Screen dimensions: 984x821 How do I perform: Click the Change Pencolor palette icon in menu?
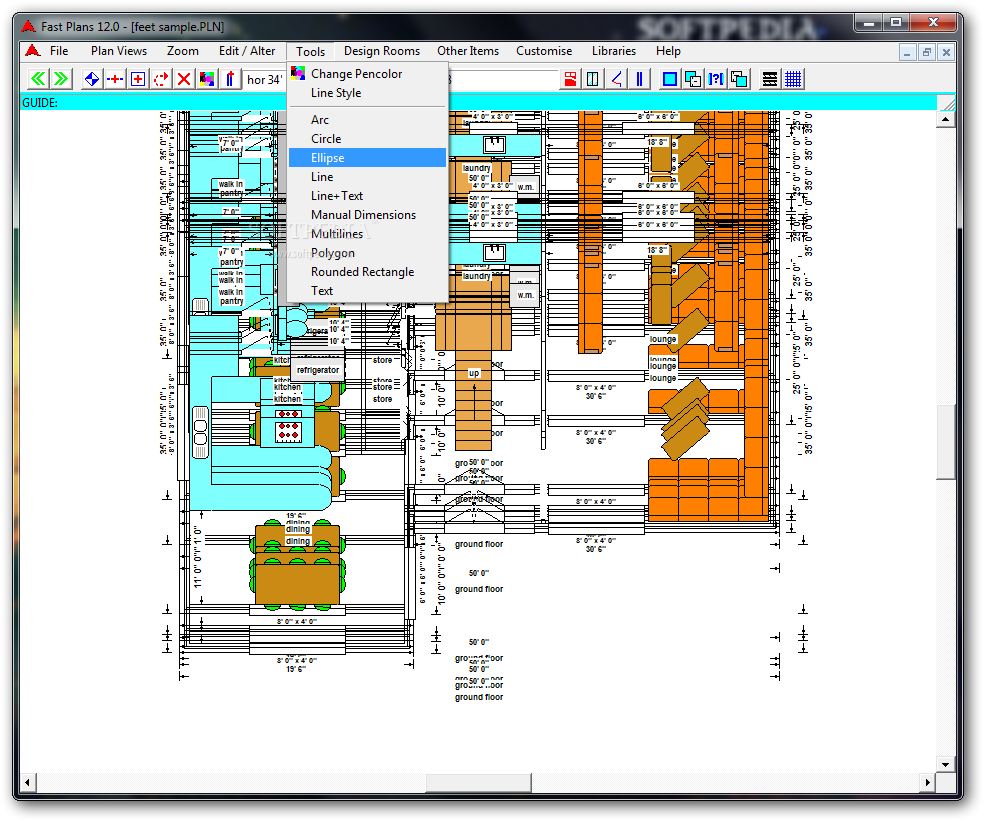(298, 73)
